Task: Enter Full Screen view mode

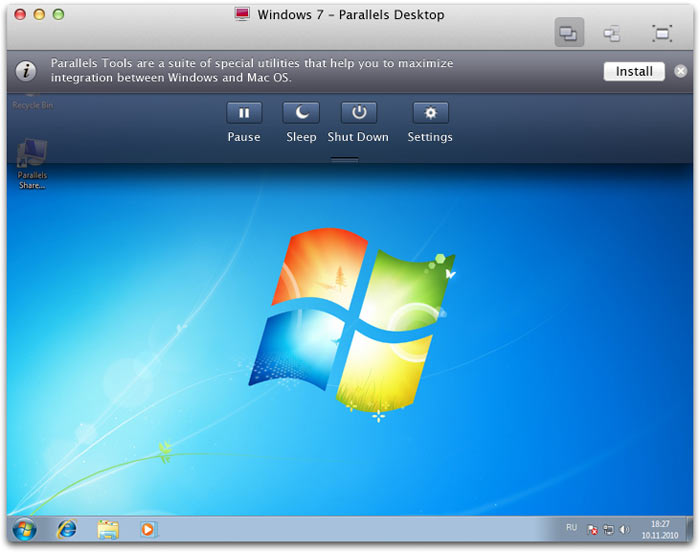Action: [662, 33]
